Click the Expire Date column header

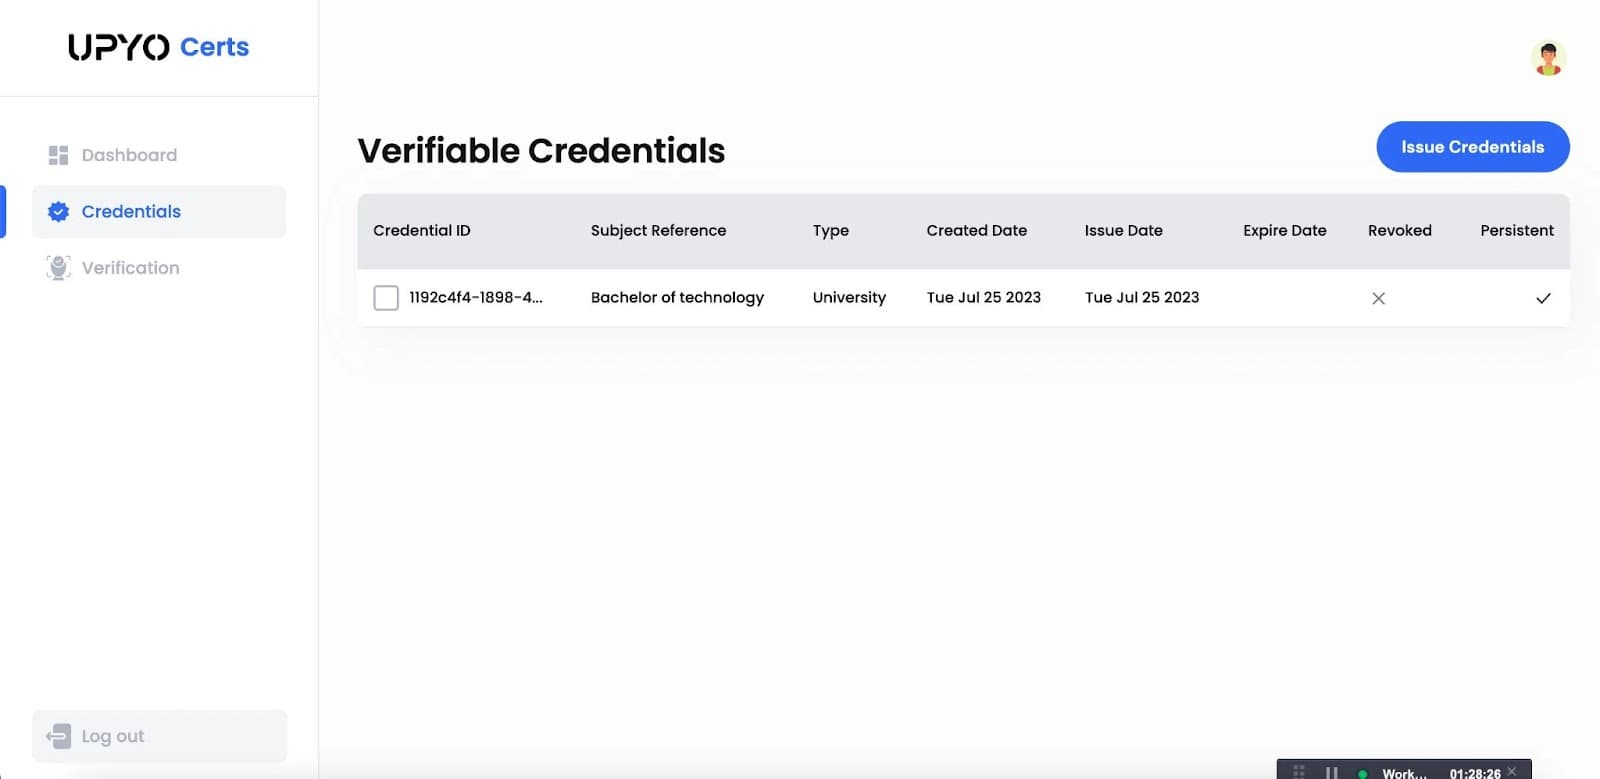pyautogui.click(x=1284, y=230)
